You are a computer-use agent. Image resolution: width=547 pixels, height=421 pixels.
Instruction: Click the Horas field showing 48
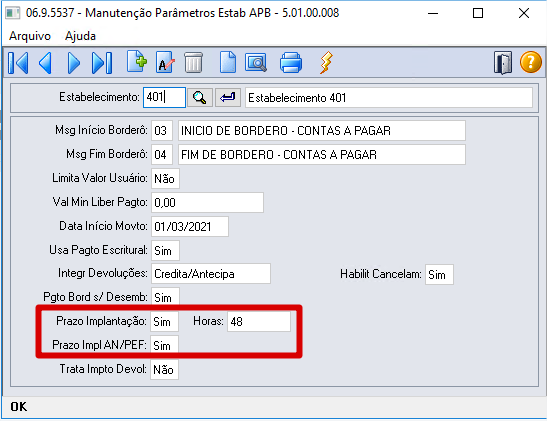tap(259, 321)
